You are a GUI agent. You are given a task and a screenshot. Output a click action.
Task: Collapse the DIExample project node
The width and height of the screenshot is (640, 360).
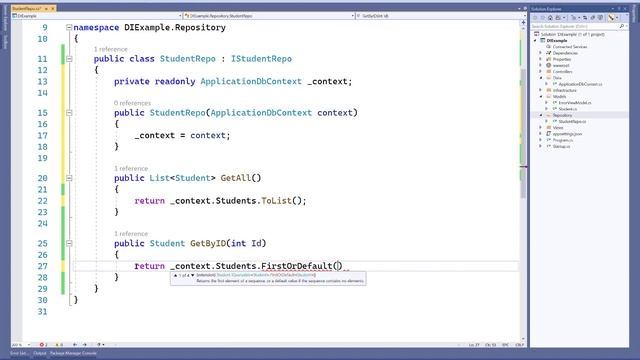coord(535,41)
